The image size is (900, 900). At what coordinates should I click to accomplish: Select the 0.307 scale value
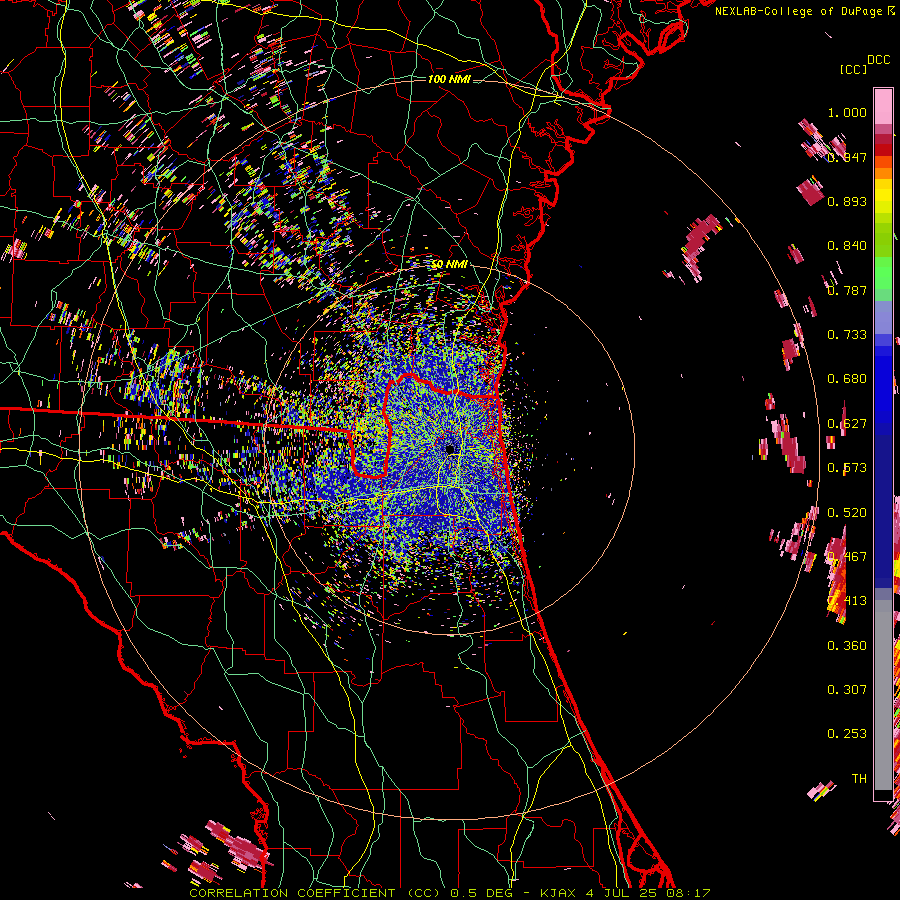[847, 690]
